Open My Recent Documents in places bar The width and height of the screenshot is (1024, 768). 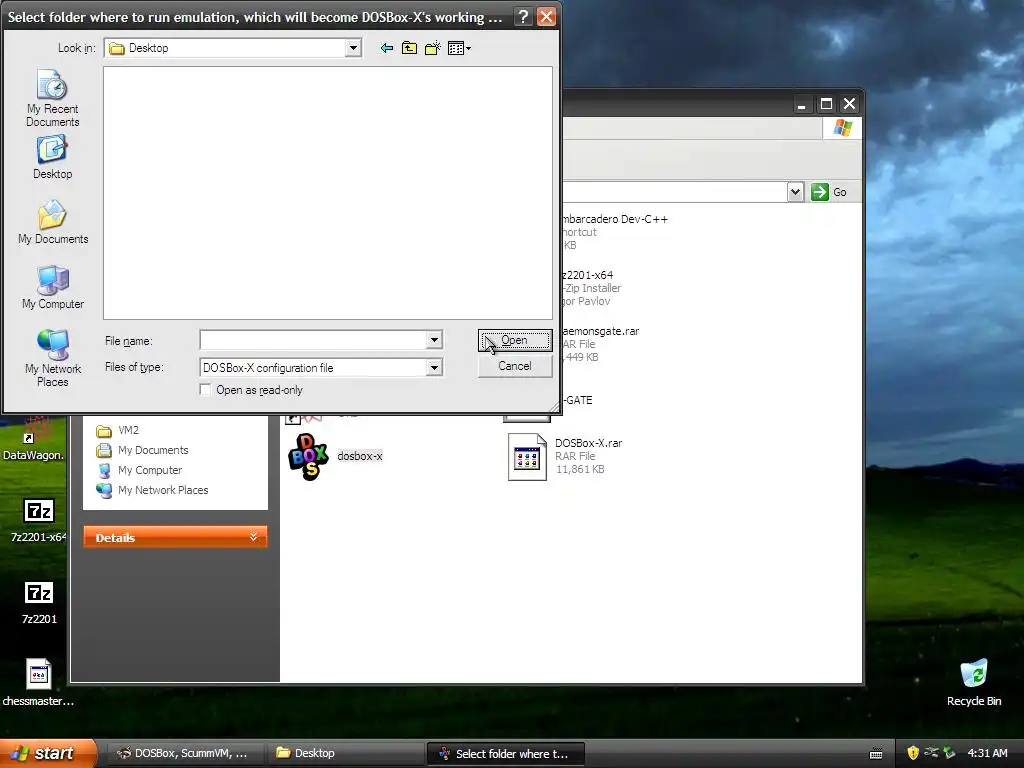[x=52, y=99]
